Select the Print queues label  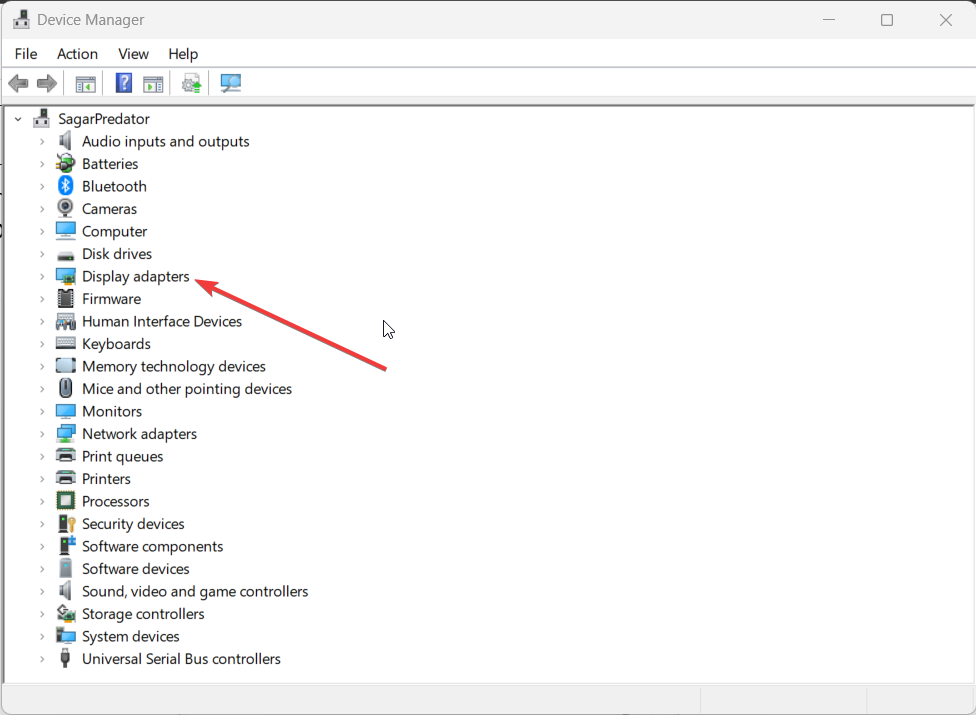[123, 457]
